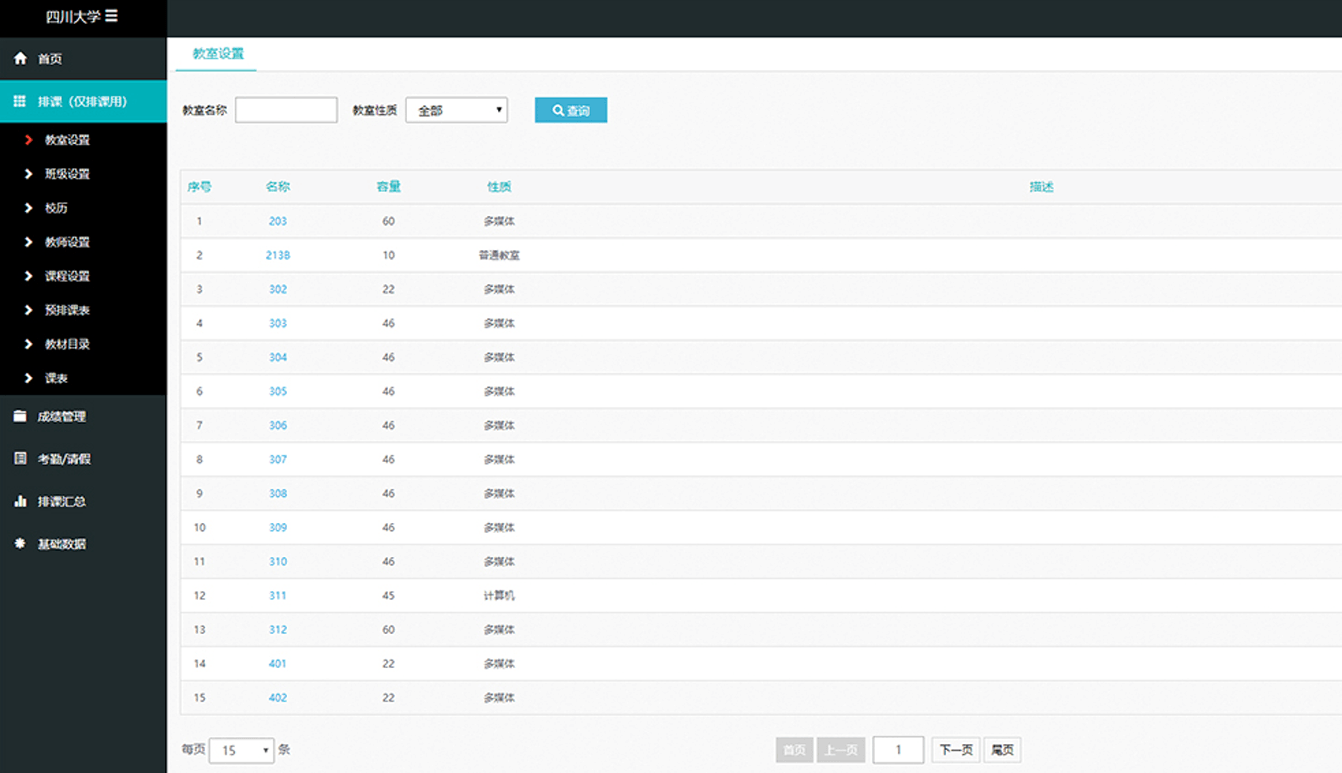Jump to 尾页 in the pagination

point(1002,750)
